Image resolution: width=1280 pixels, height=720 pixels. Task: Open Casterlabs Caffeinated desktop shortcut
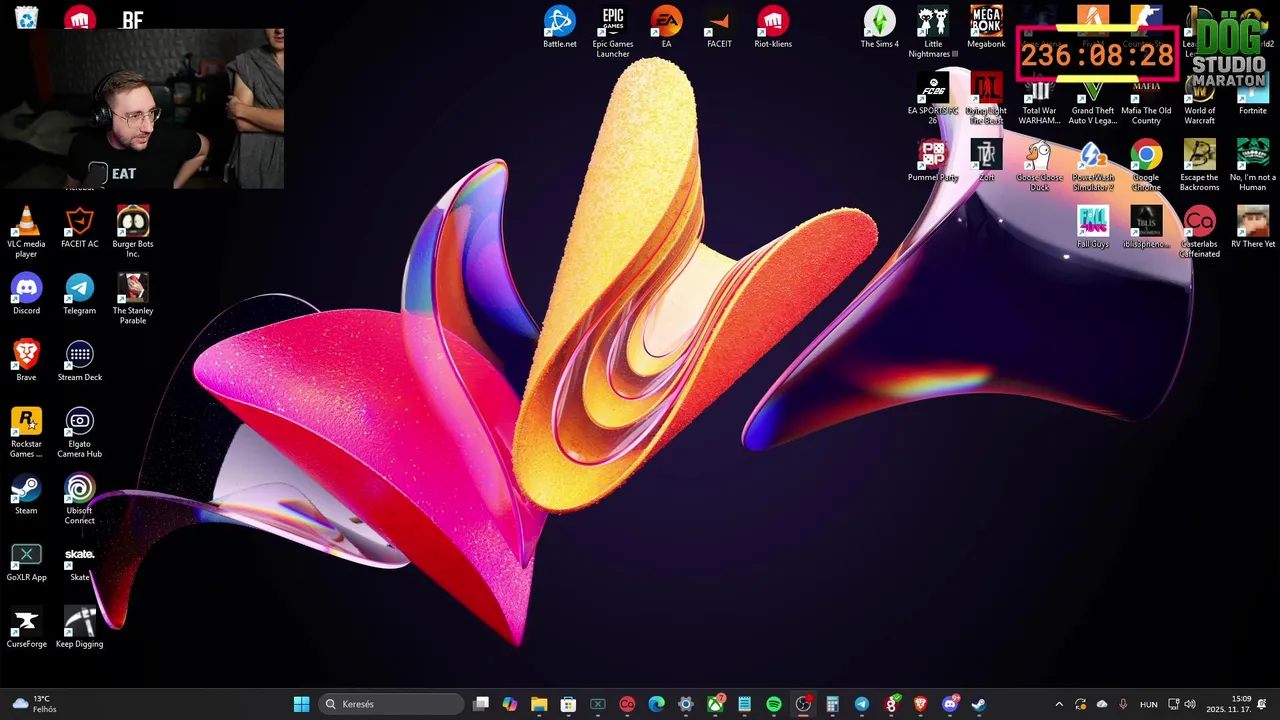click(x=1199, y=233)
